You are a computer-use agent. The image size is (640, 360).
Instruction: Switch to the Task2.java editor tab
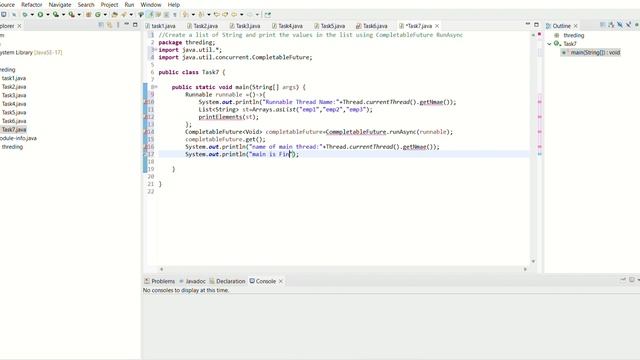click(202, 26)
